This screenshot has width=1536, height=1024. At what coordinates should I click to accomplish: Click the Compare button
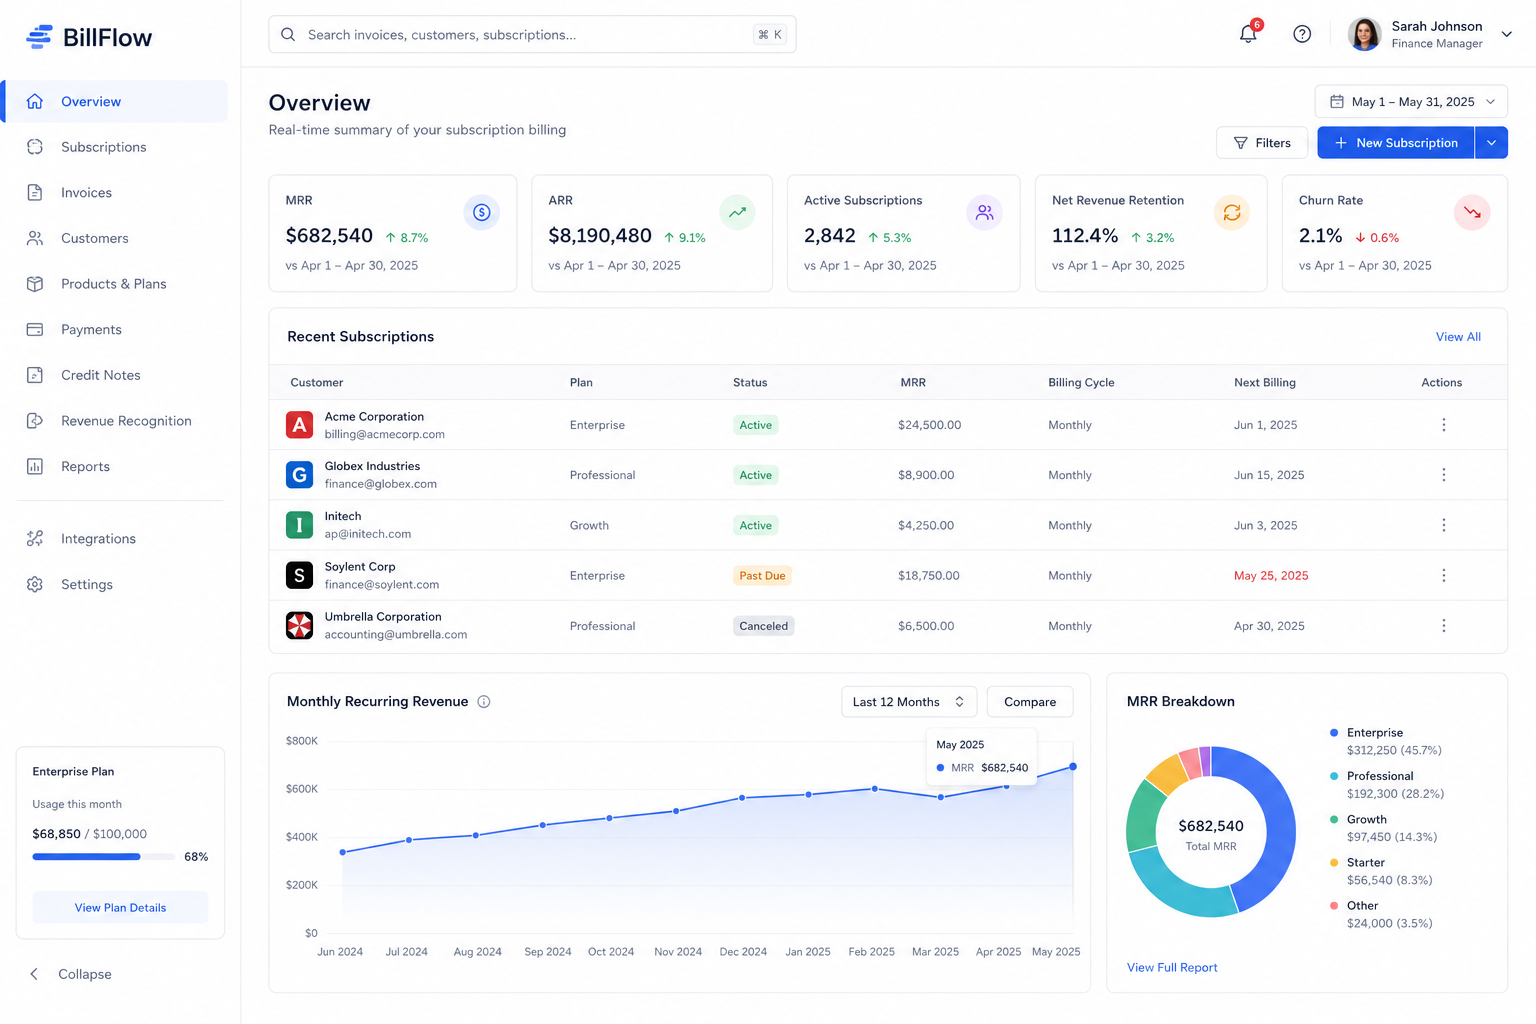pos(1030,702)
